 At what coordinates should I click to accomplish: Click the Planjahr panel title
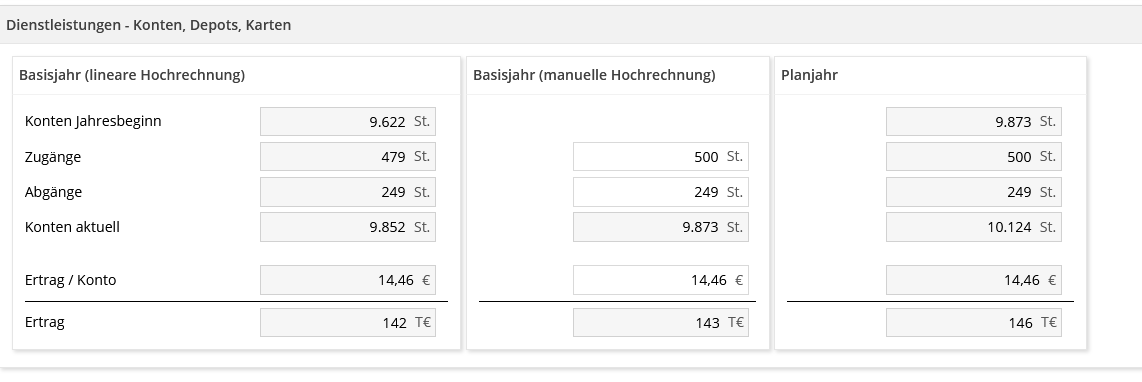[x=809, y=75]
